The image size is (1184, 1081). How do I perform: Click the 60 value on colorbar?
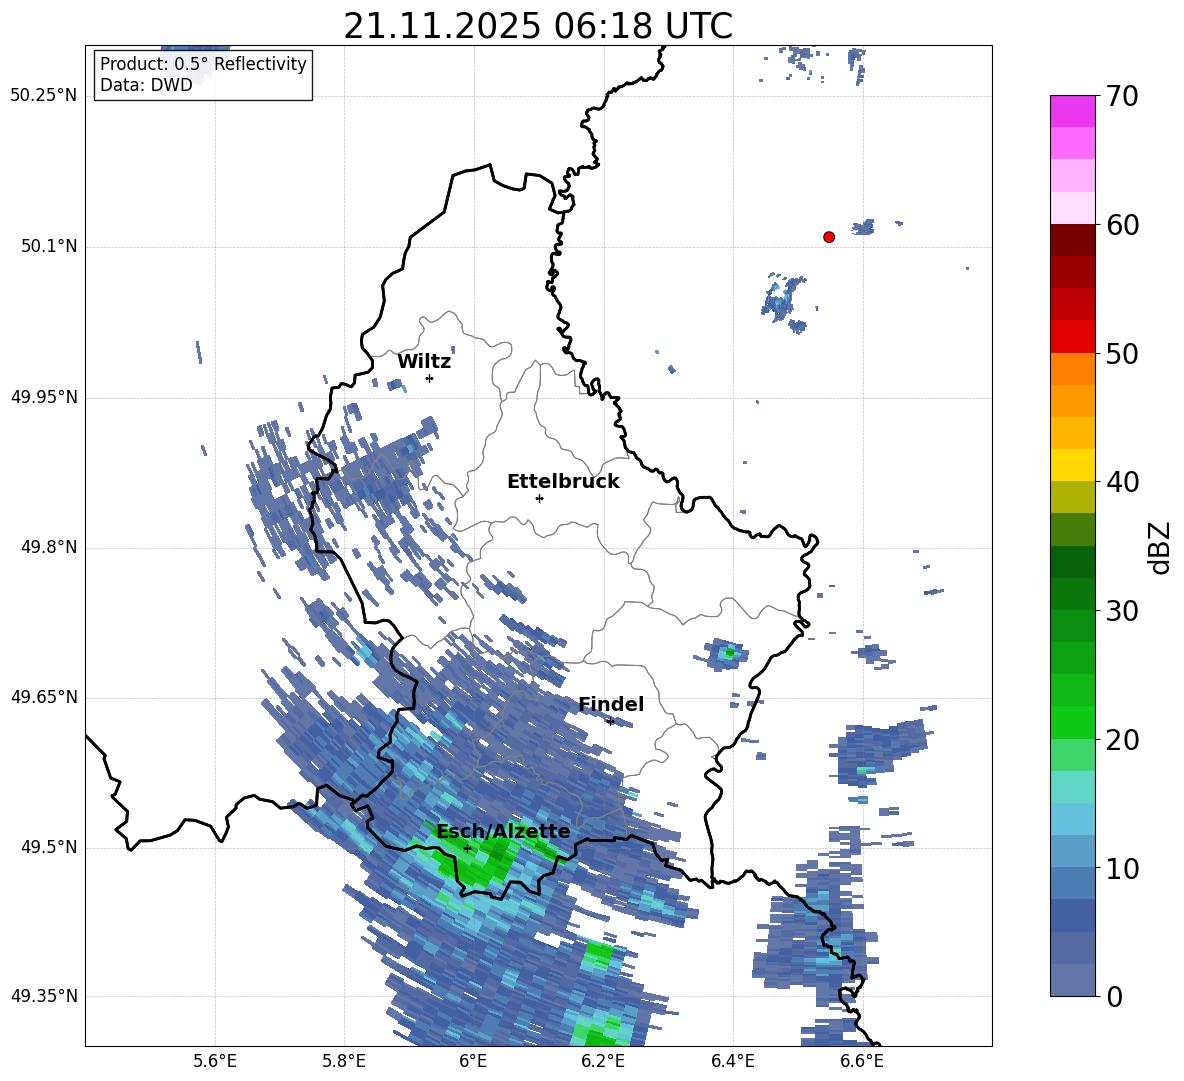click(1122, 225)
